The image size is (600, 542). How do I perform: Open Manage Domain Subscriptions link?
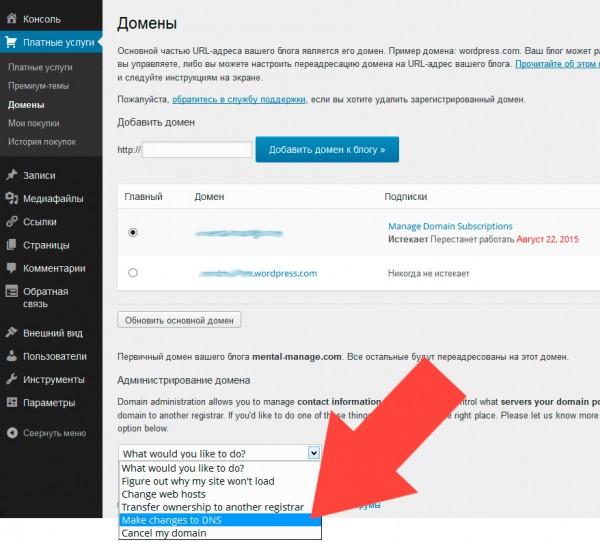(x=450, y=226)
